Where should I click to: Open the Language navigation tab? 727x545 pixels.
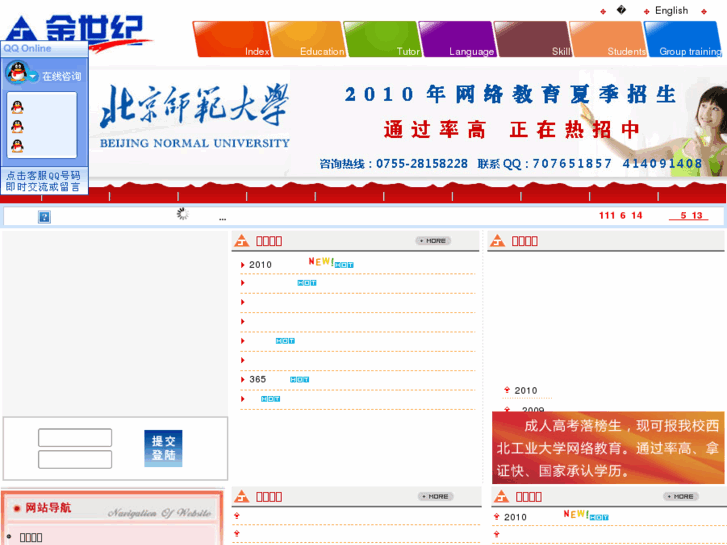[x=457, y=39]
